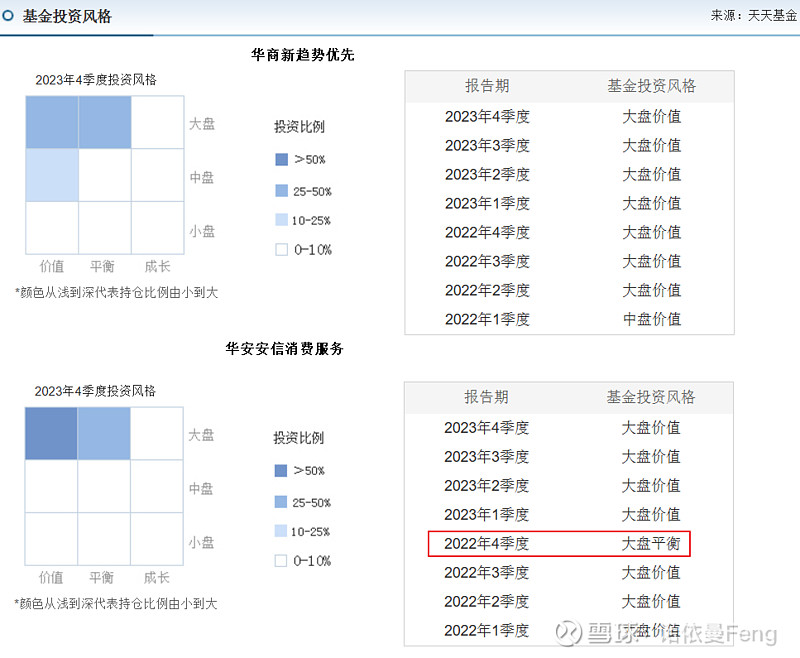This screenshot has height=658, width=800.
Task: Click the 大盘平衡 cell in 华安 style grid
Action: pyautogui.click(x=104, y=434)
